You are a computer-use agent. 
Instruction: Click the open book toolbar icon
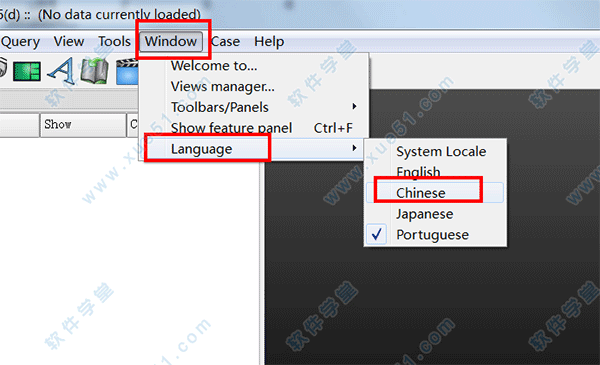(94, 70)
